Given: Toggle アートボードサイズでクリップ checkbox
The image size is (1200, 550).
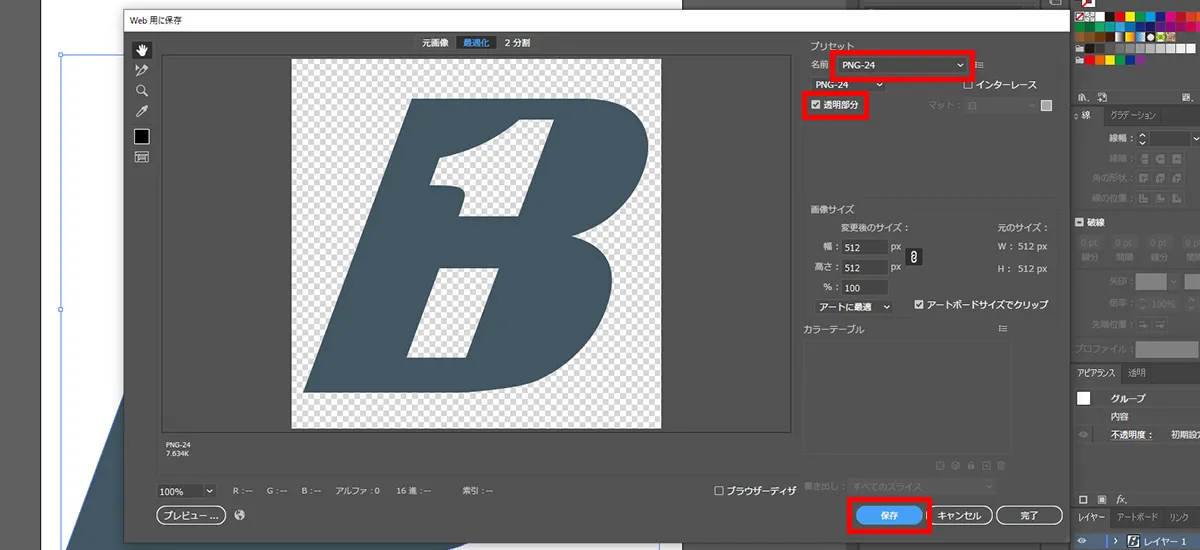Looking at the screenshot, I should [919, 304].
